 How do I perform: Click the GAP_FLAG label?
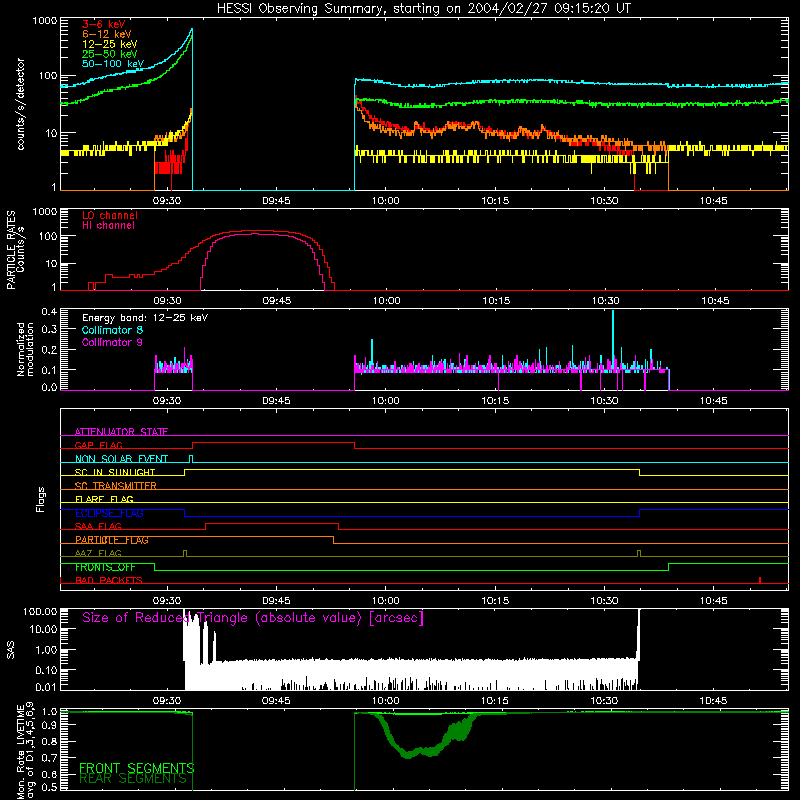(x=98, y=445)
